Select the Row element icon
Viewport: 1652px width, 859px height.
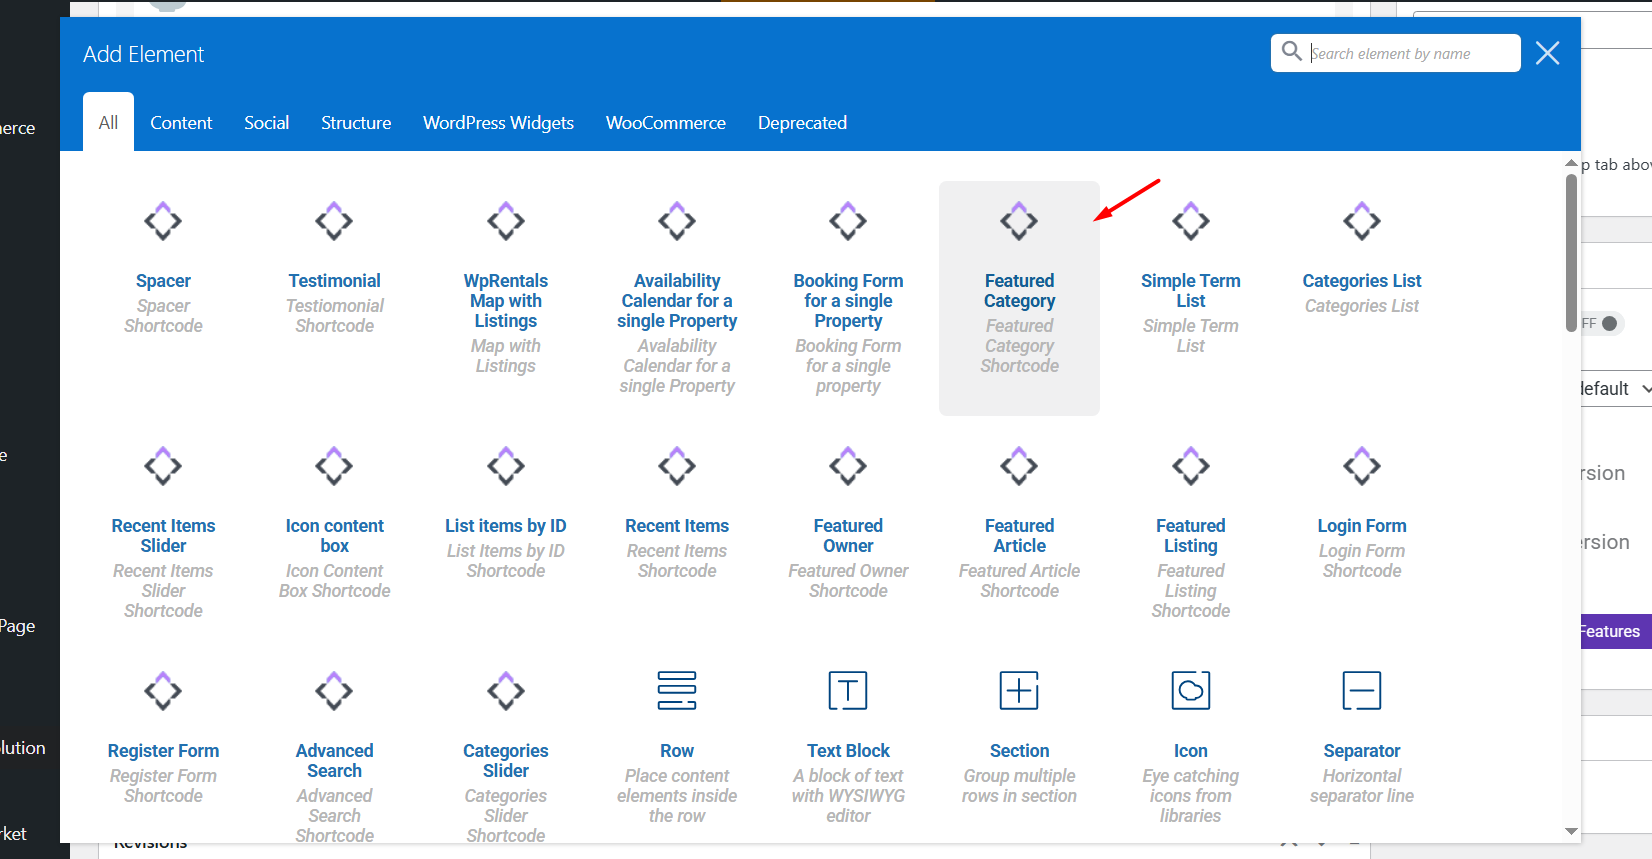(677, 690)
